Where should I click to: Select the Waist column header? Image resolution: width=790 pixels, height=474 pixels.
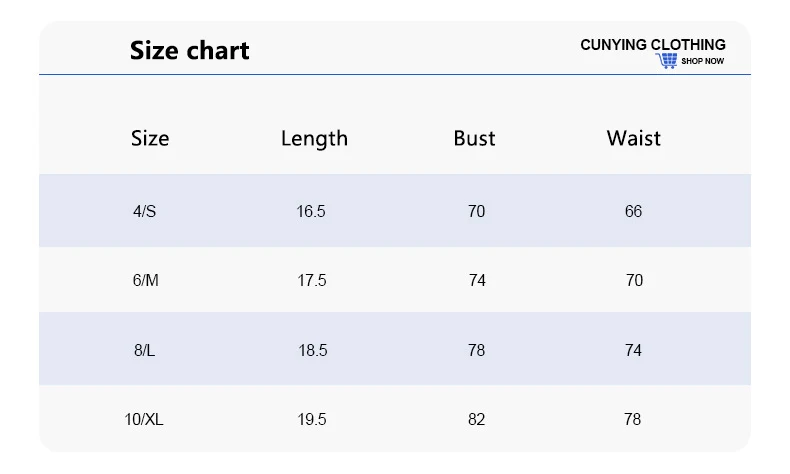click(x=633, y=138)
